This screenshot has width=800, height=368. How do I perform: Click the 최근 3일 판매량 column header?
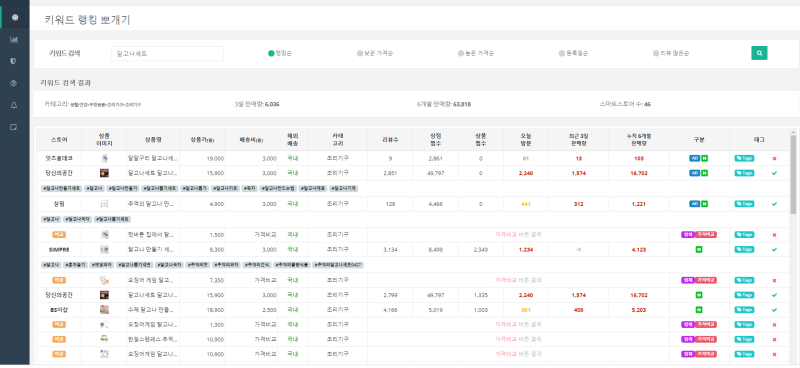pos(579,139)
